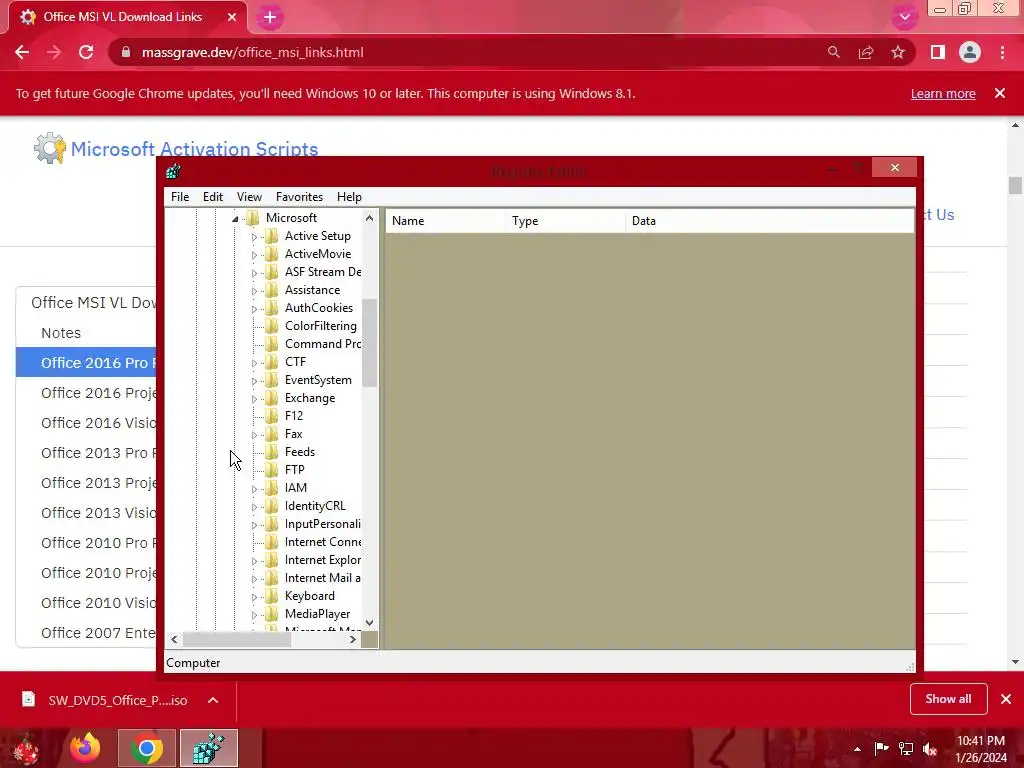Open download options chevron for iso file
The width and height of the screenshot is (1024, 768).
pyautogui.click(x=213, y=700)
